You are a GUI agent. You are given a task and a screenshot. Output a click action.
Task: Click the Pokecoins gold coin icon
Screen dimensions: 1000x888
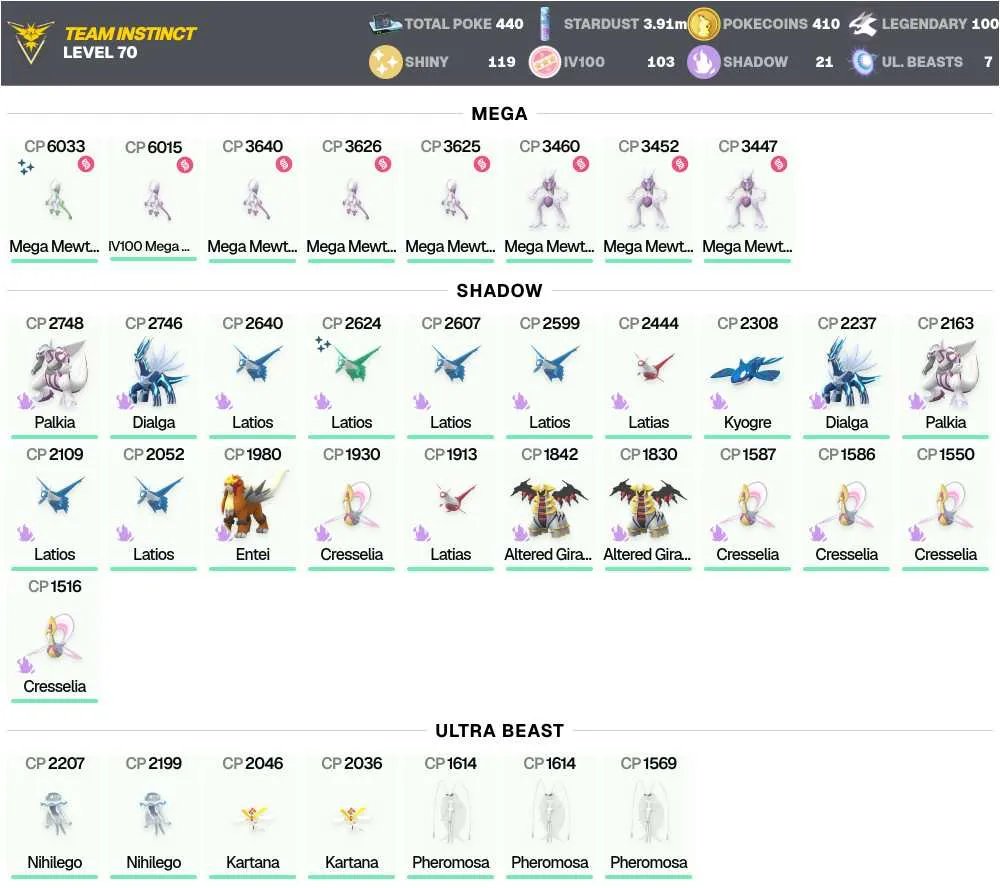[703, 24]
